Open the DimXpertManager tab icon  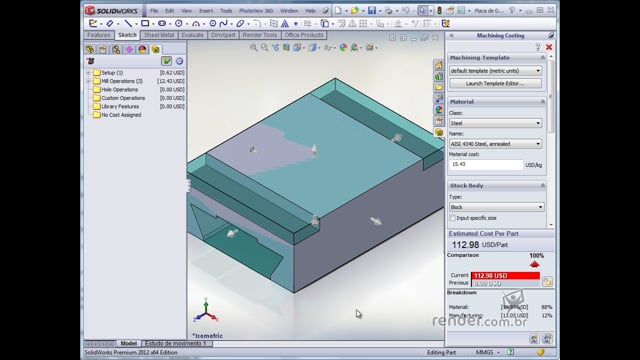click(129, 49)
